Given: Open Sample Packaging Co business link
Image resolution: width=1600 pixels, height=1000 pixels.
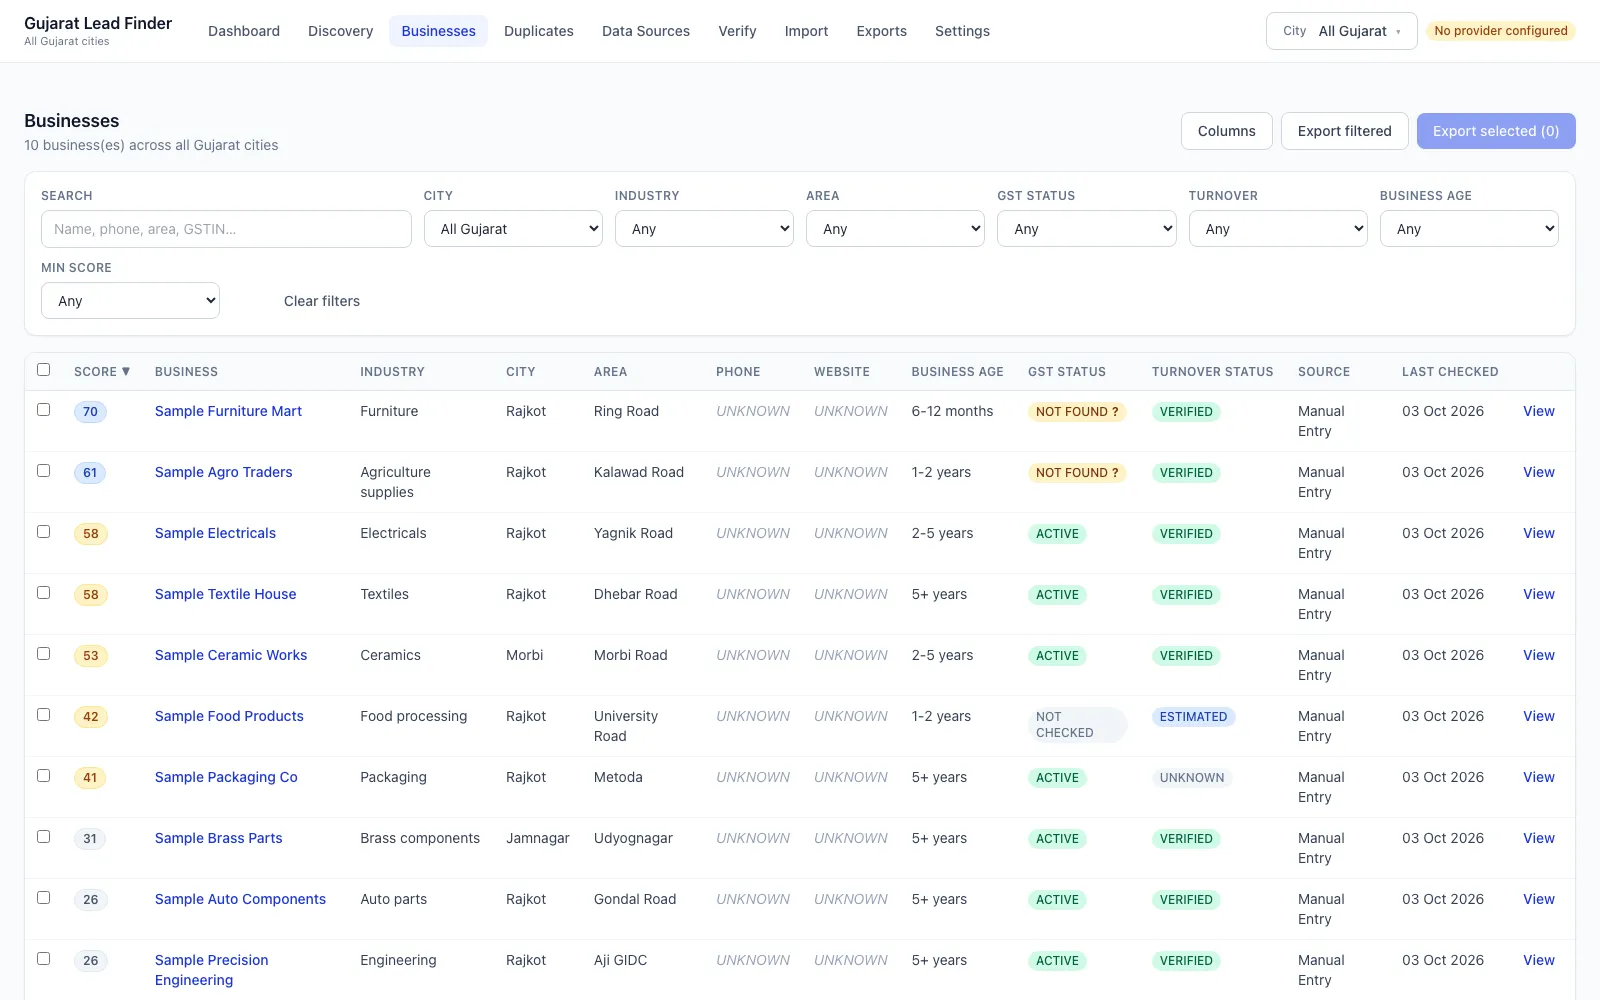Looking at the screenshot, I should pos(226,777).
